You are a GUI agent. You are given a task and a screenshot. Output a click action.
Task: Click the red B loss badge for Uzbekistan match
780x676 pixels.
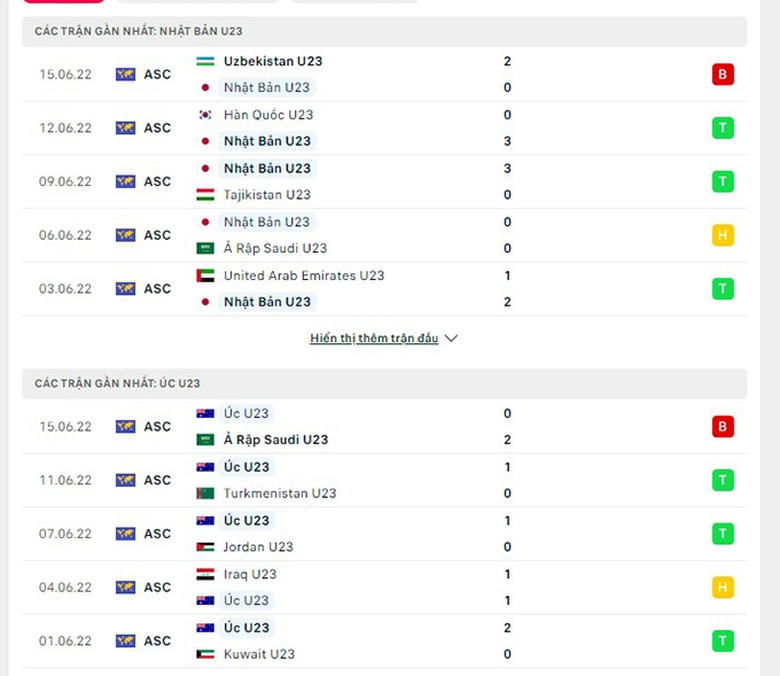click(722, 75)
